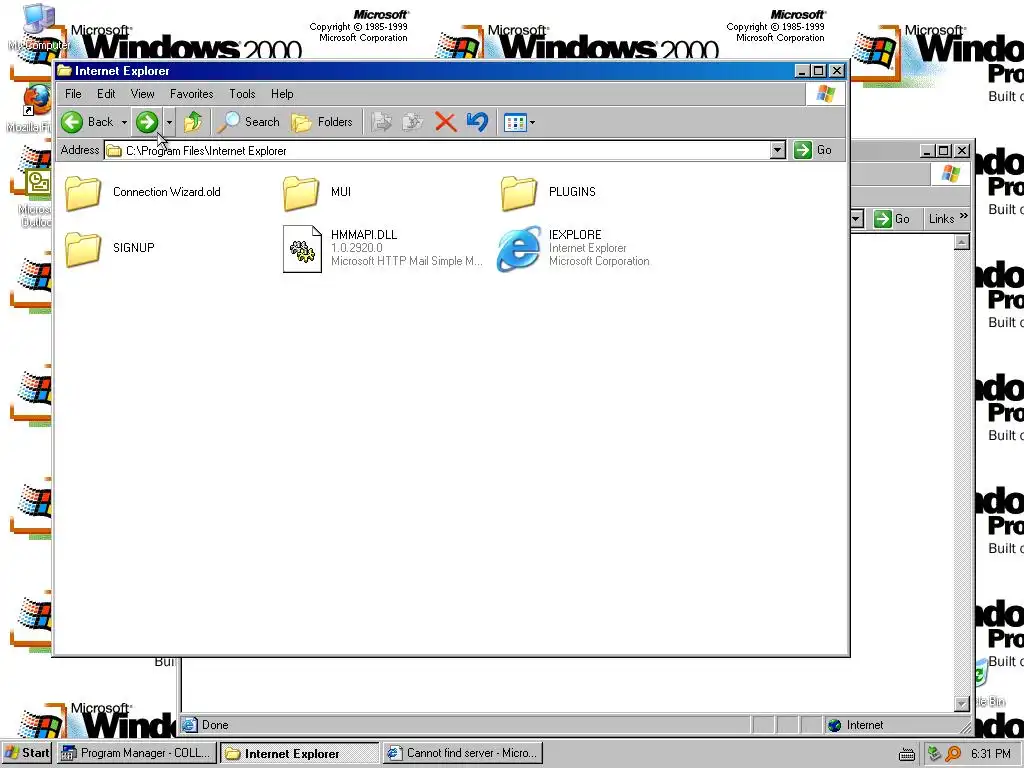Open the Help menu
1024x768 pixels.
282,94
